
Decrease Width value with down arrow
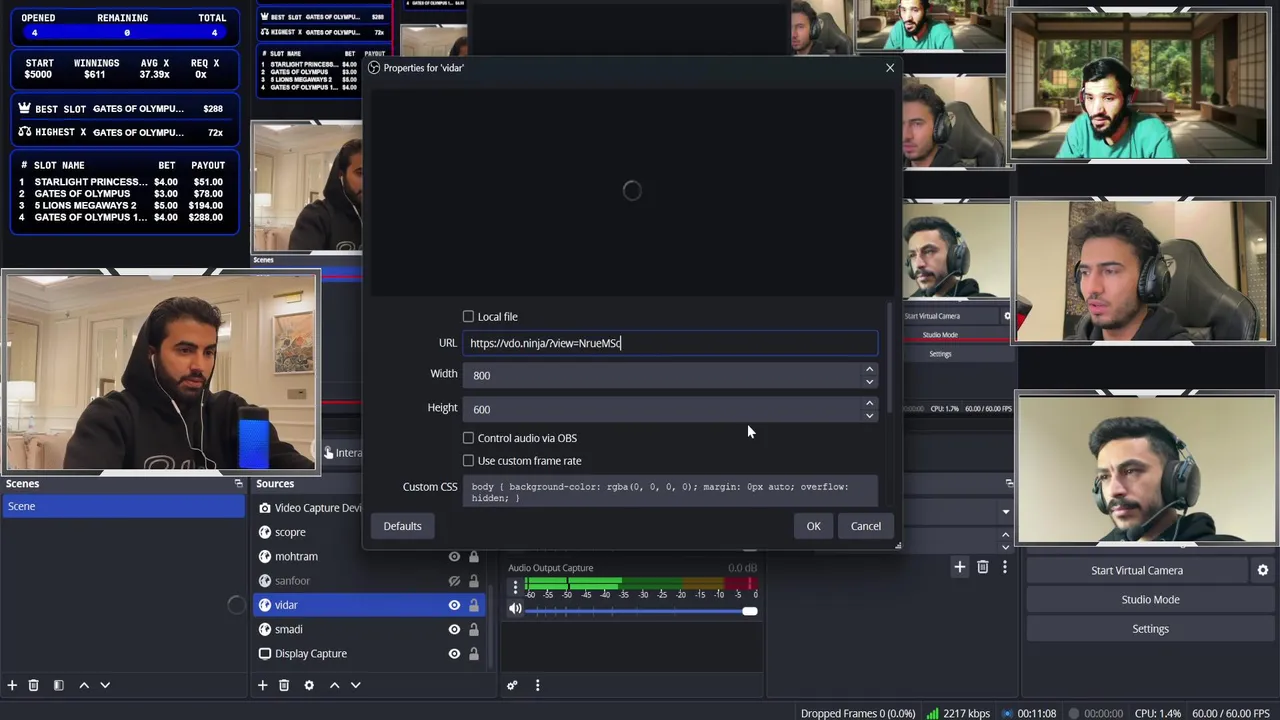click(869, 381)
